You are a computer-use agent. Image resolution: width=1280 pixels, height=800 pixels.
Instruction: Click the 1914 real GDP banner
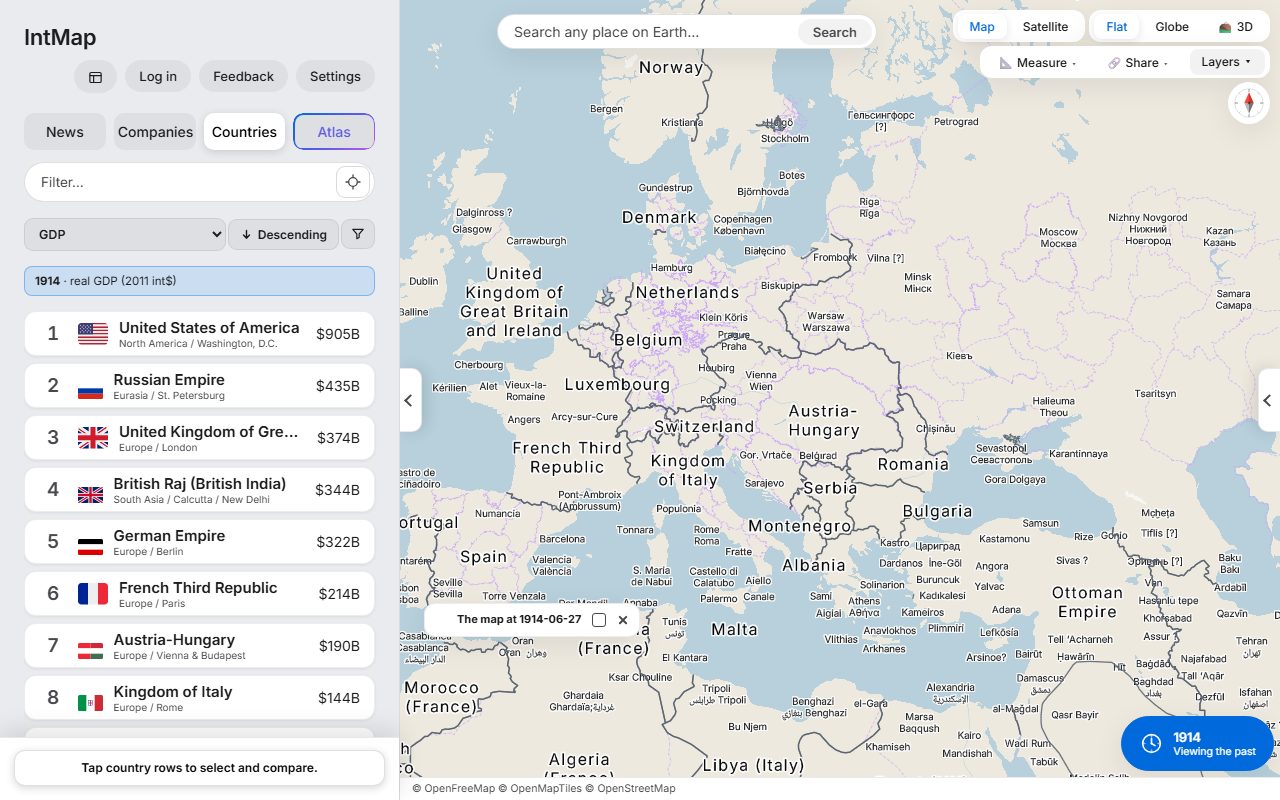point(199,281)
